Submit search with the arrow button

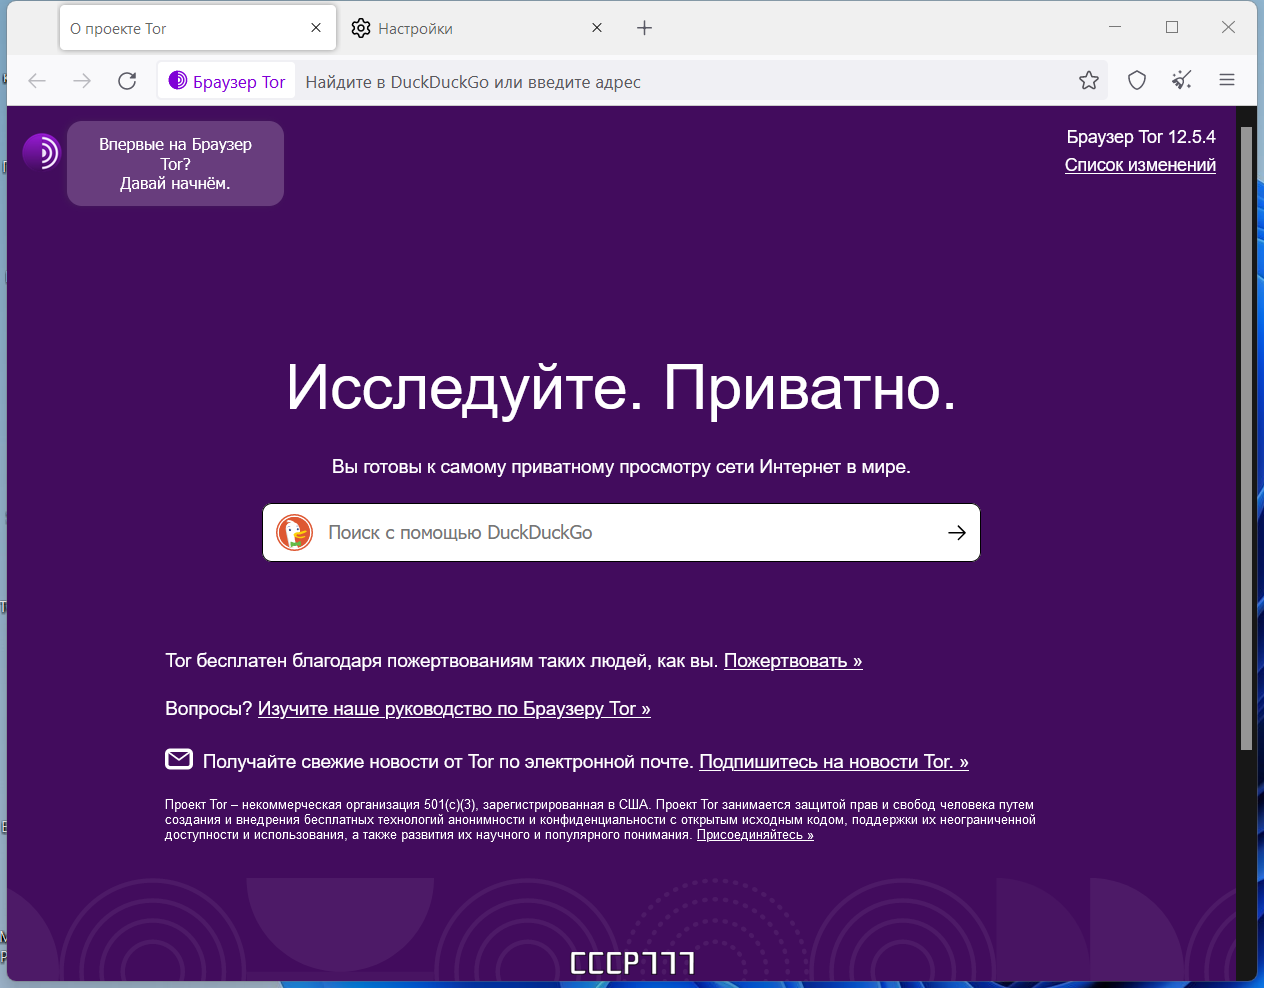pos(957,533)
